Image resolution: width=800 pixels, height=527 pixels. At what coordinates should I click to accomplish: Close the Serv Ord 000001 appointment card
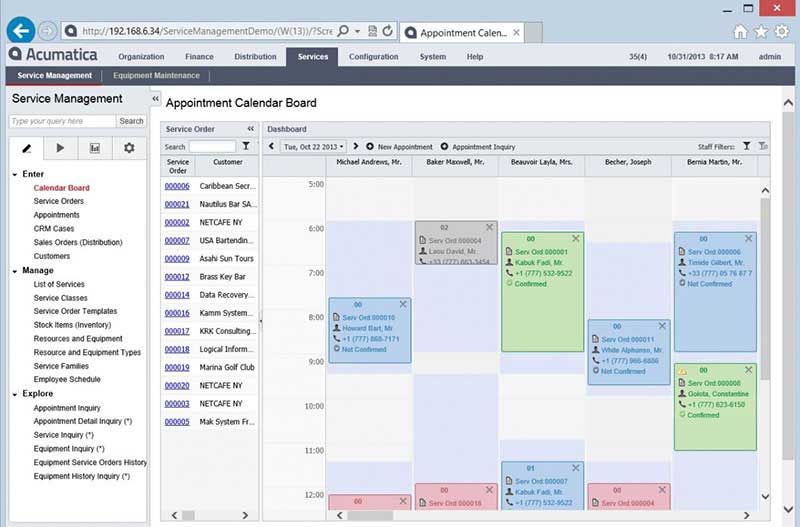point(576,238)
